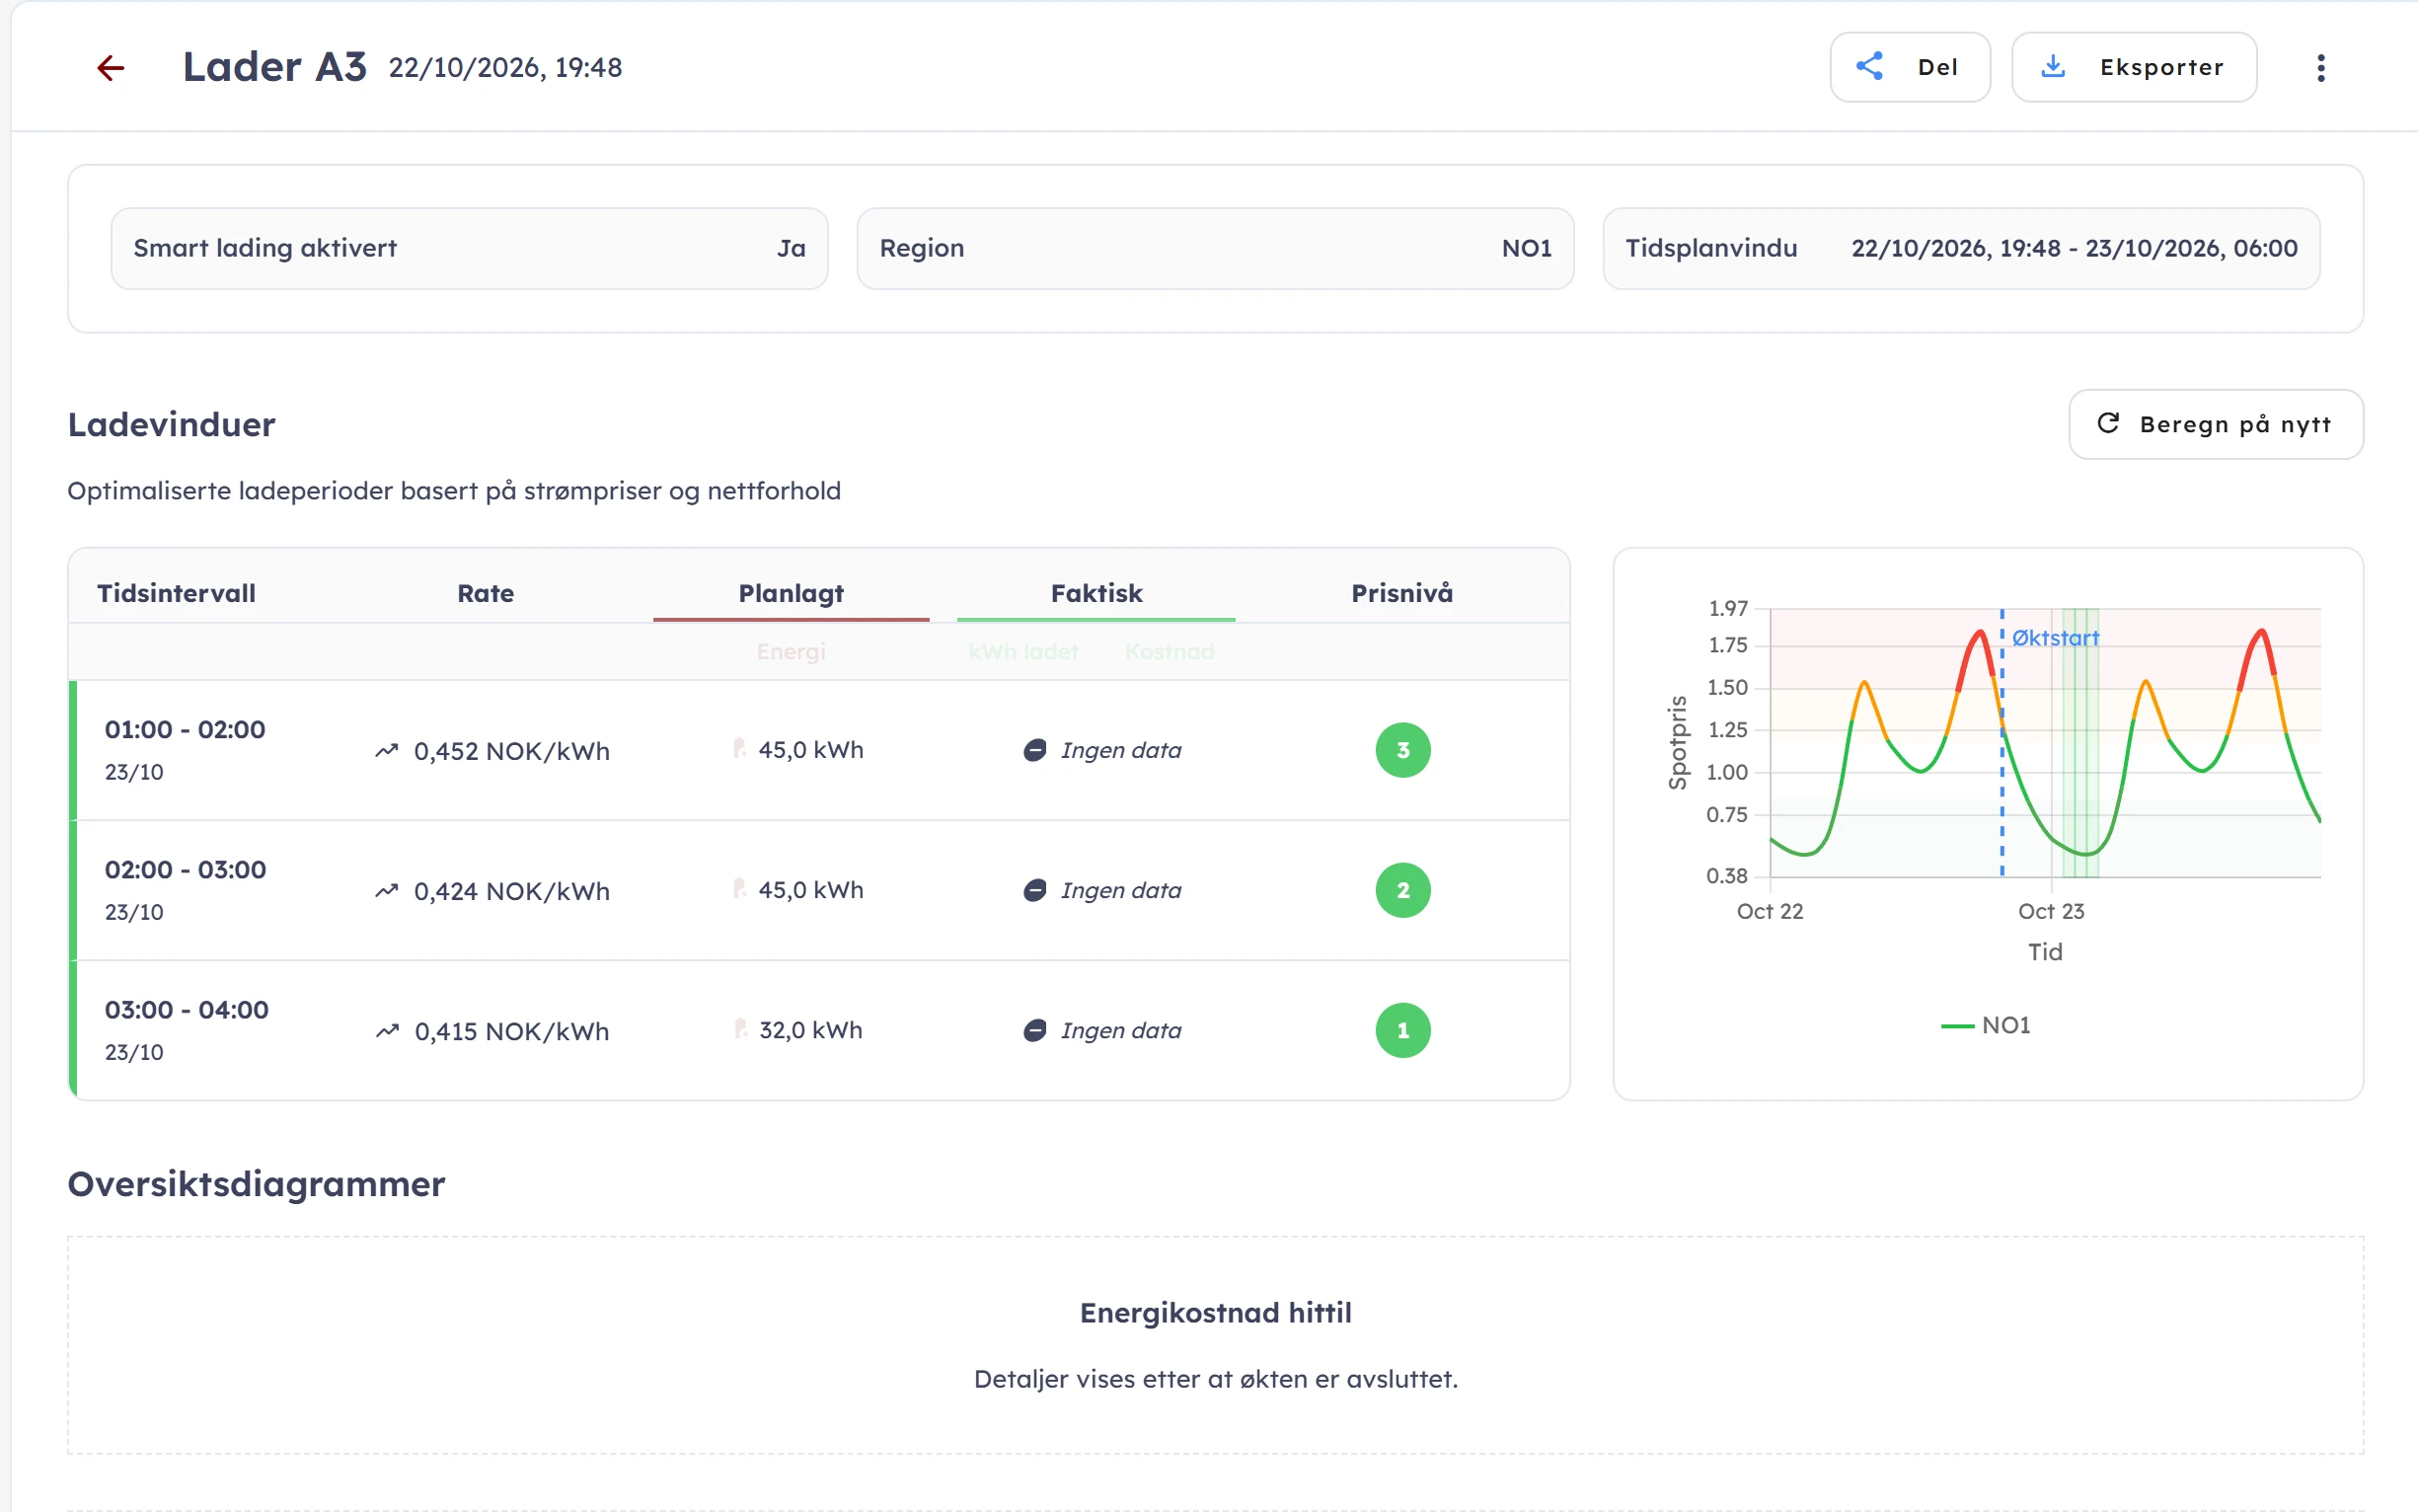Click the Del share button
This screenshot has height=1512, width=2418.
1909,67
